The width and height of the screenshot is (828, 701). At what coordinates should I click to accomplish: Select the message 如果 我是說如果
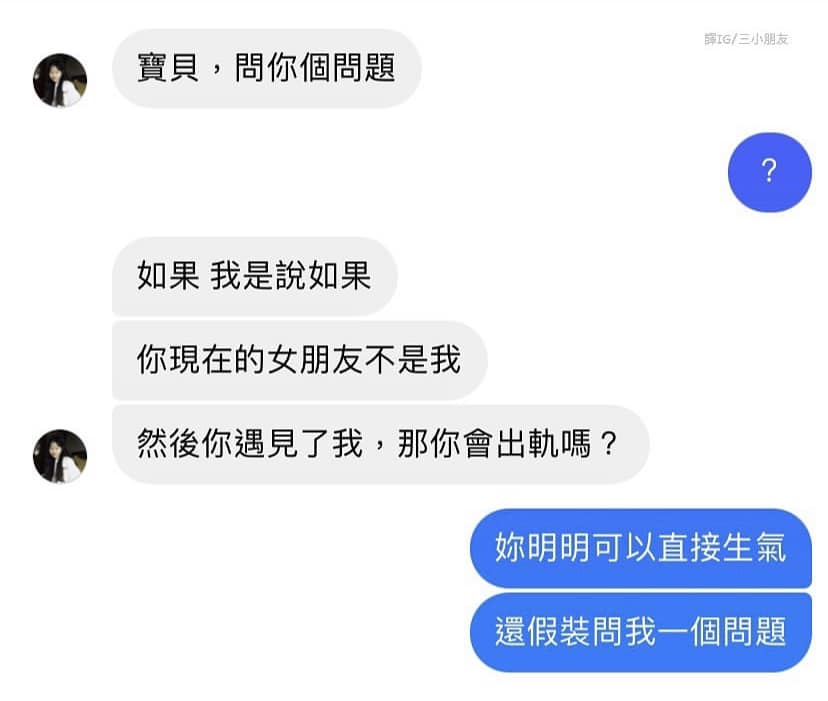coord(255,276)
